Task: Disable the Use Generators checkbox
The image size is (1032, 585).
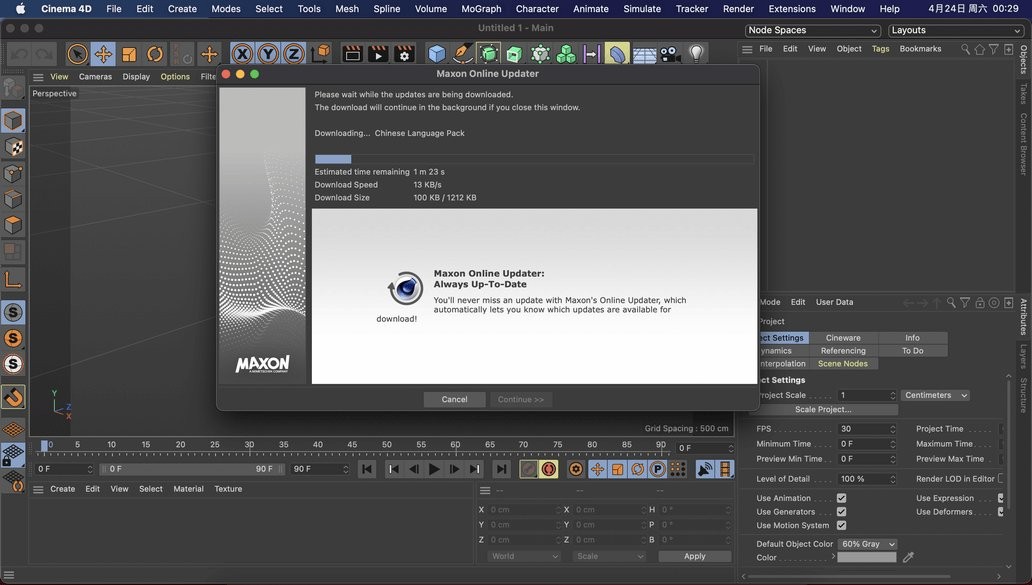Action: click(x=841, y=512)
